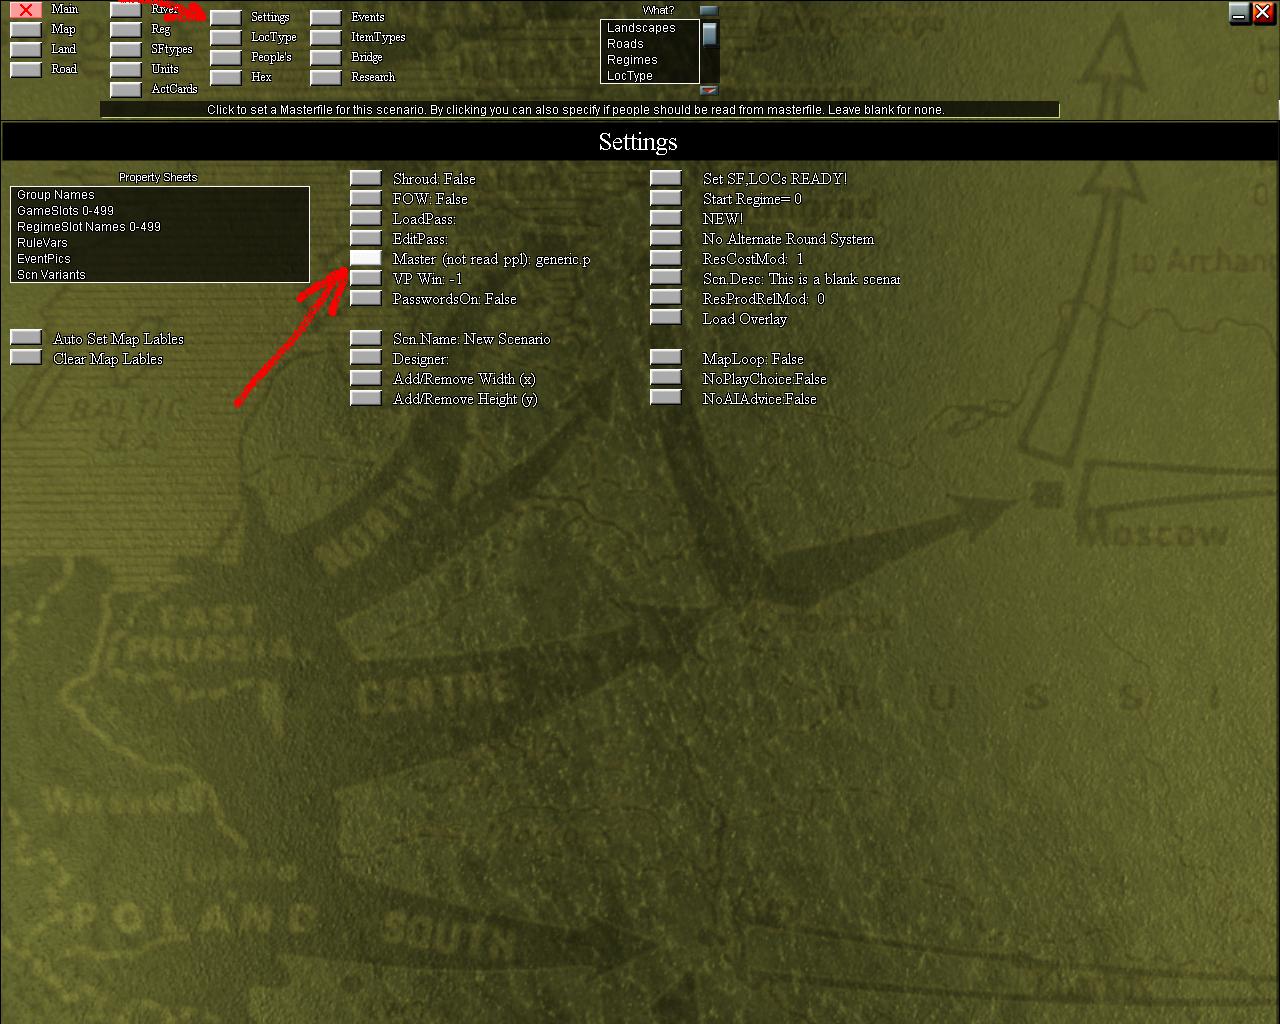Click Clear Map Lables button
This screenshot has height=1024, width=1280.
[26, 357]
